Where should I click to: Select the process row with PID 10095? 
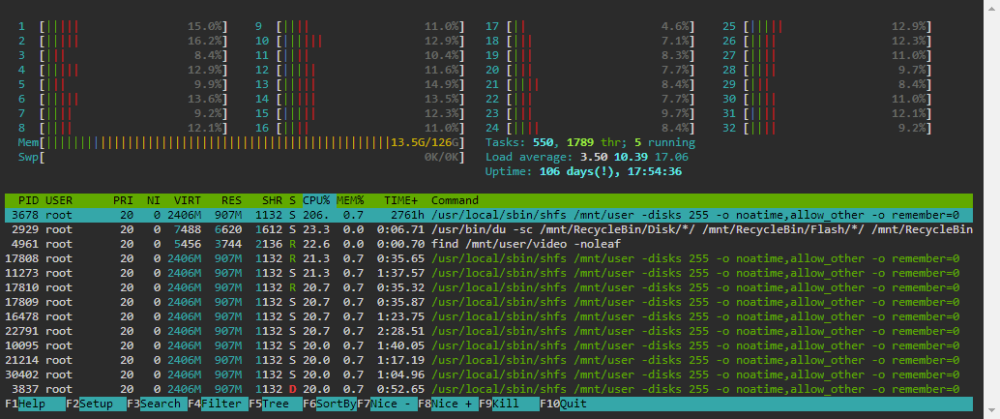[489, 346]
